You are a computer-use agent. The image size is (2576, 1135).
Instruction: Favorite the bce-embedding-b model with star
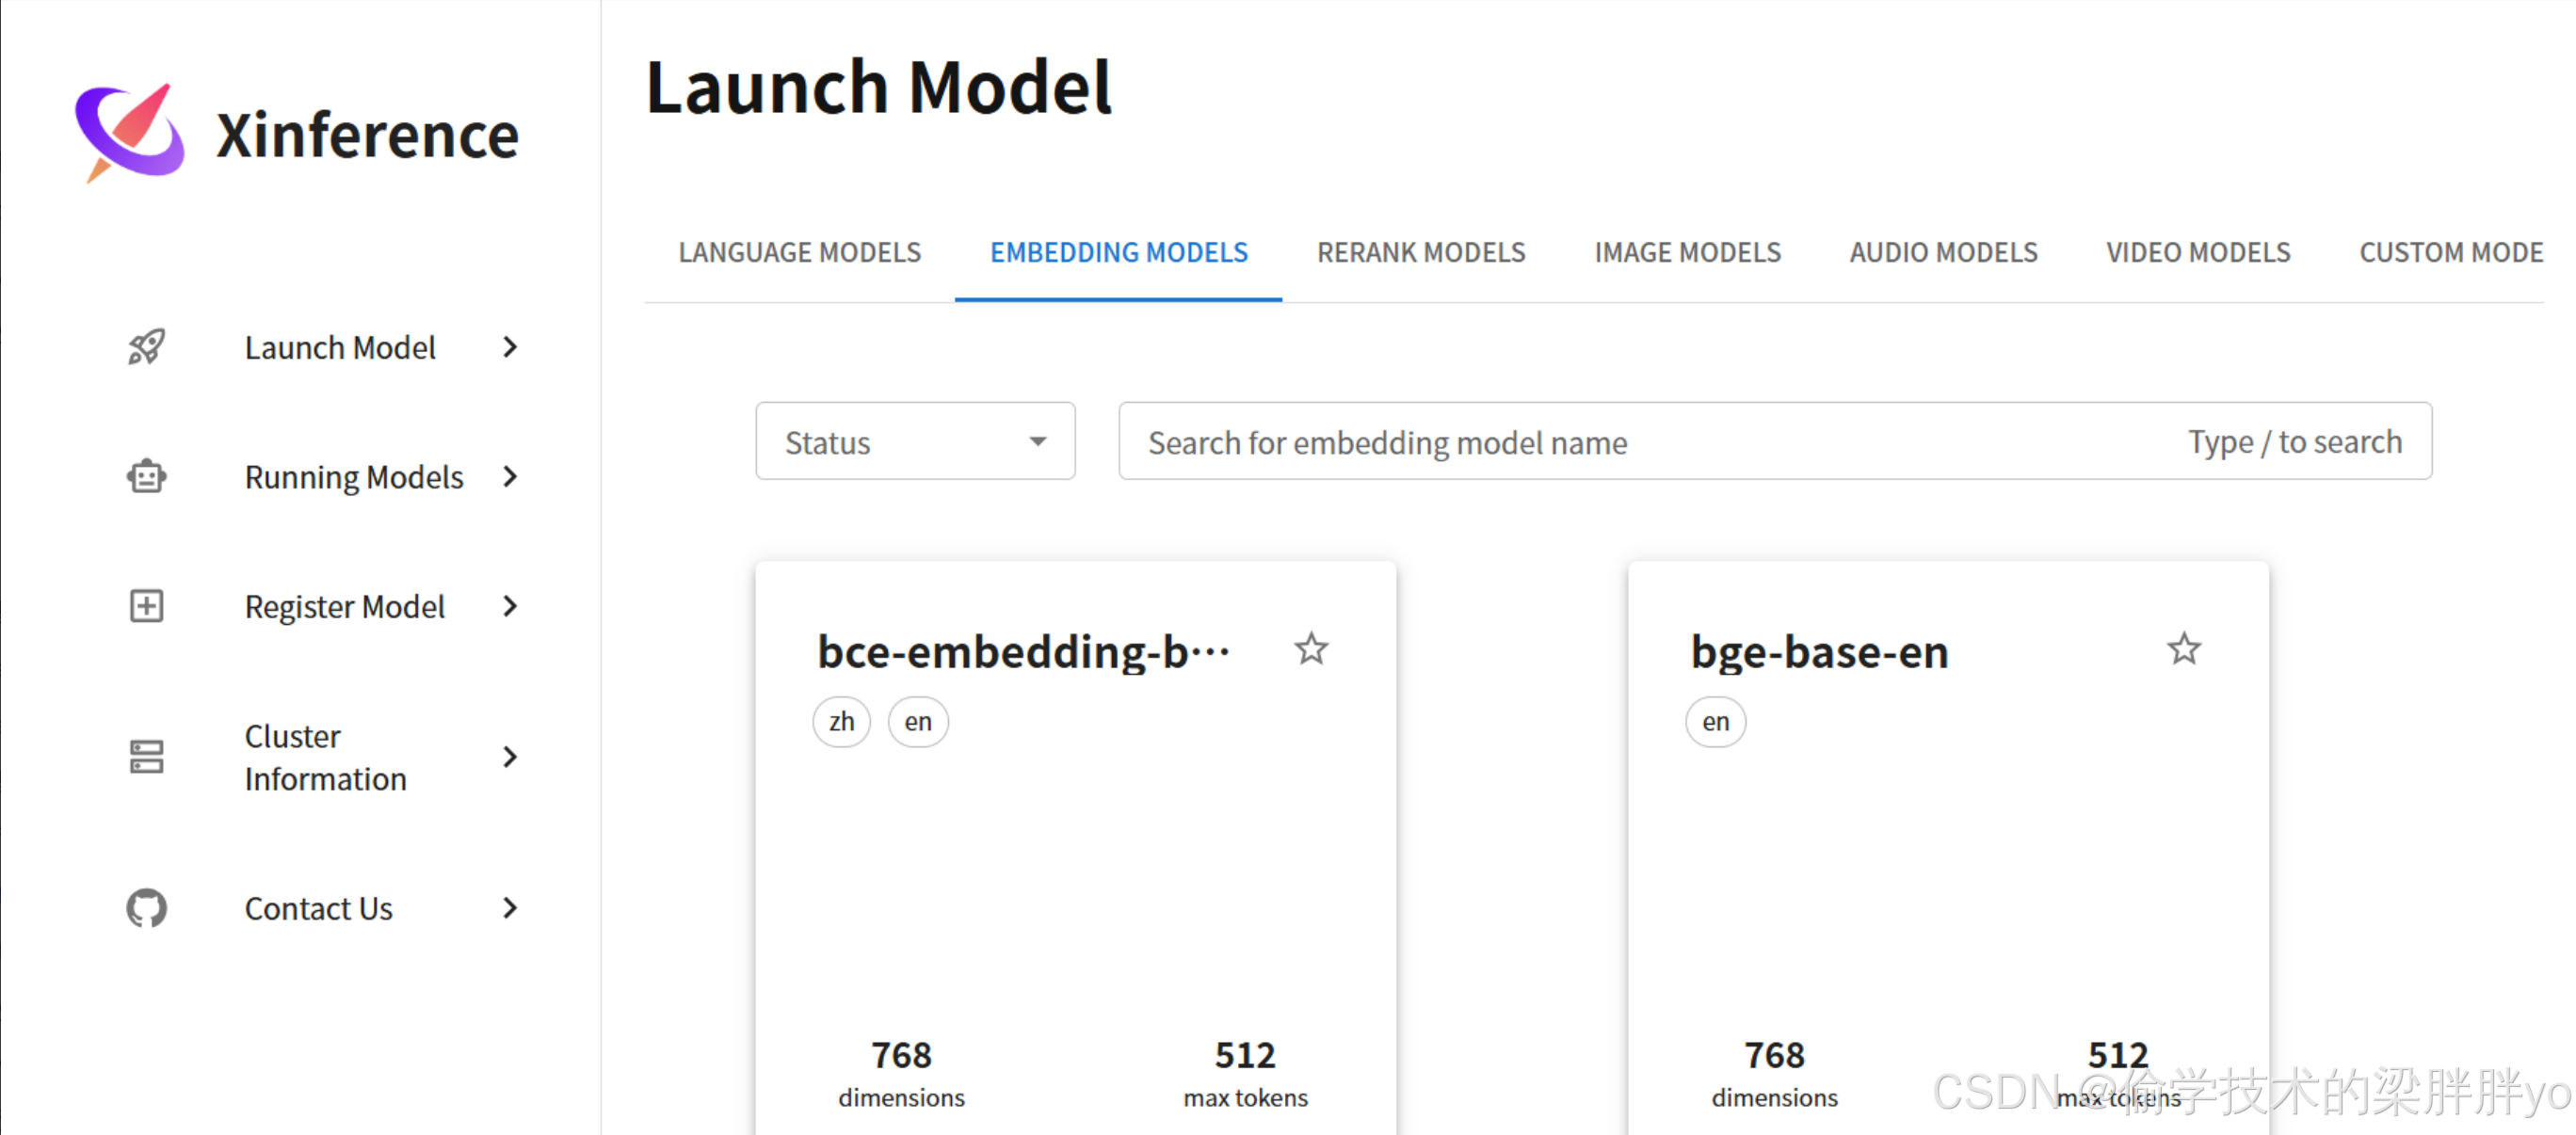point(1311,649)
